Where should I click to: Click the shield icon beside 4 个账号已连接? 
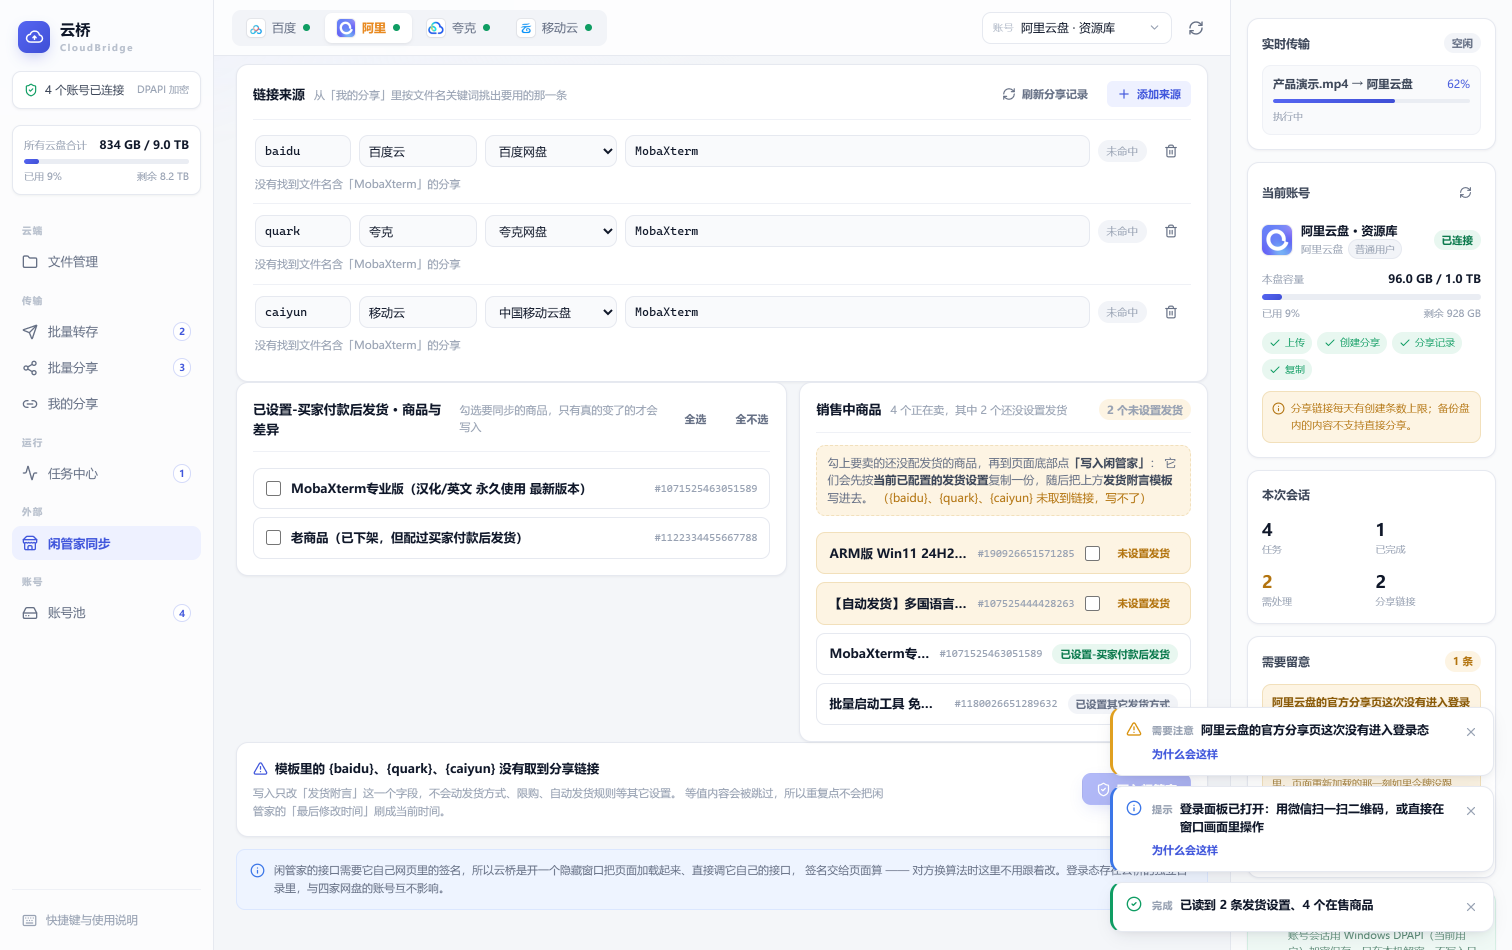pyautogui.click(x=31, y=90)
